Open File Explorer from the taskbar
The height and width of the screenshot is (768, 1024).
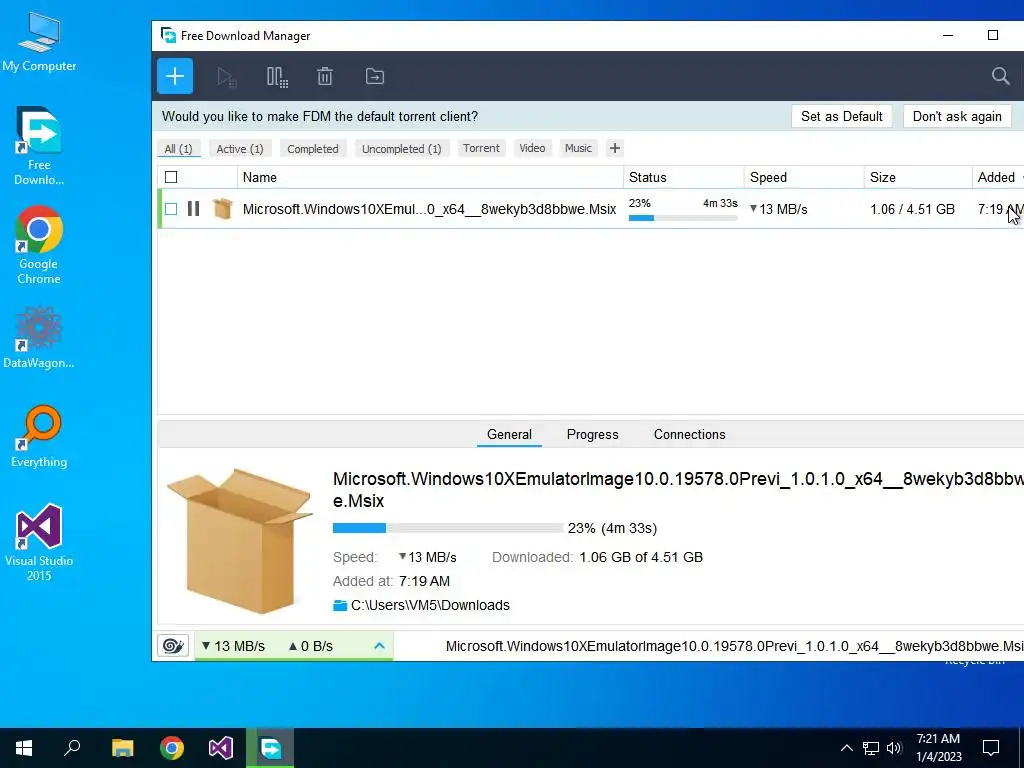122,748
